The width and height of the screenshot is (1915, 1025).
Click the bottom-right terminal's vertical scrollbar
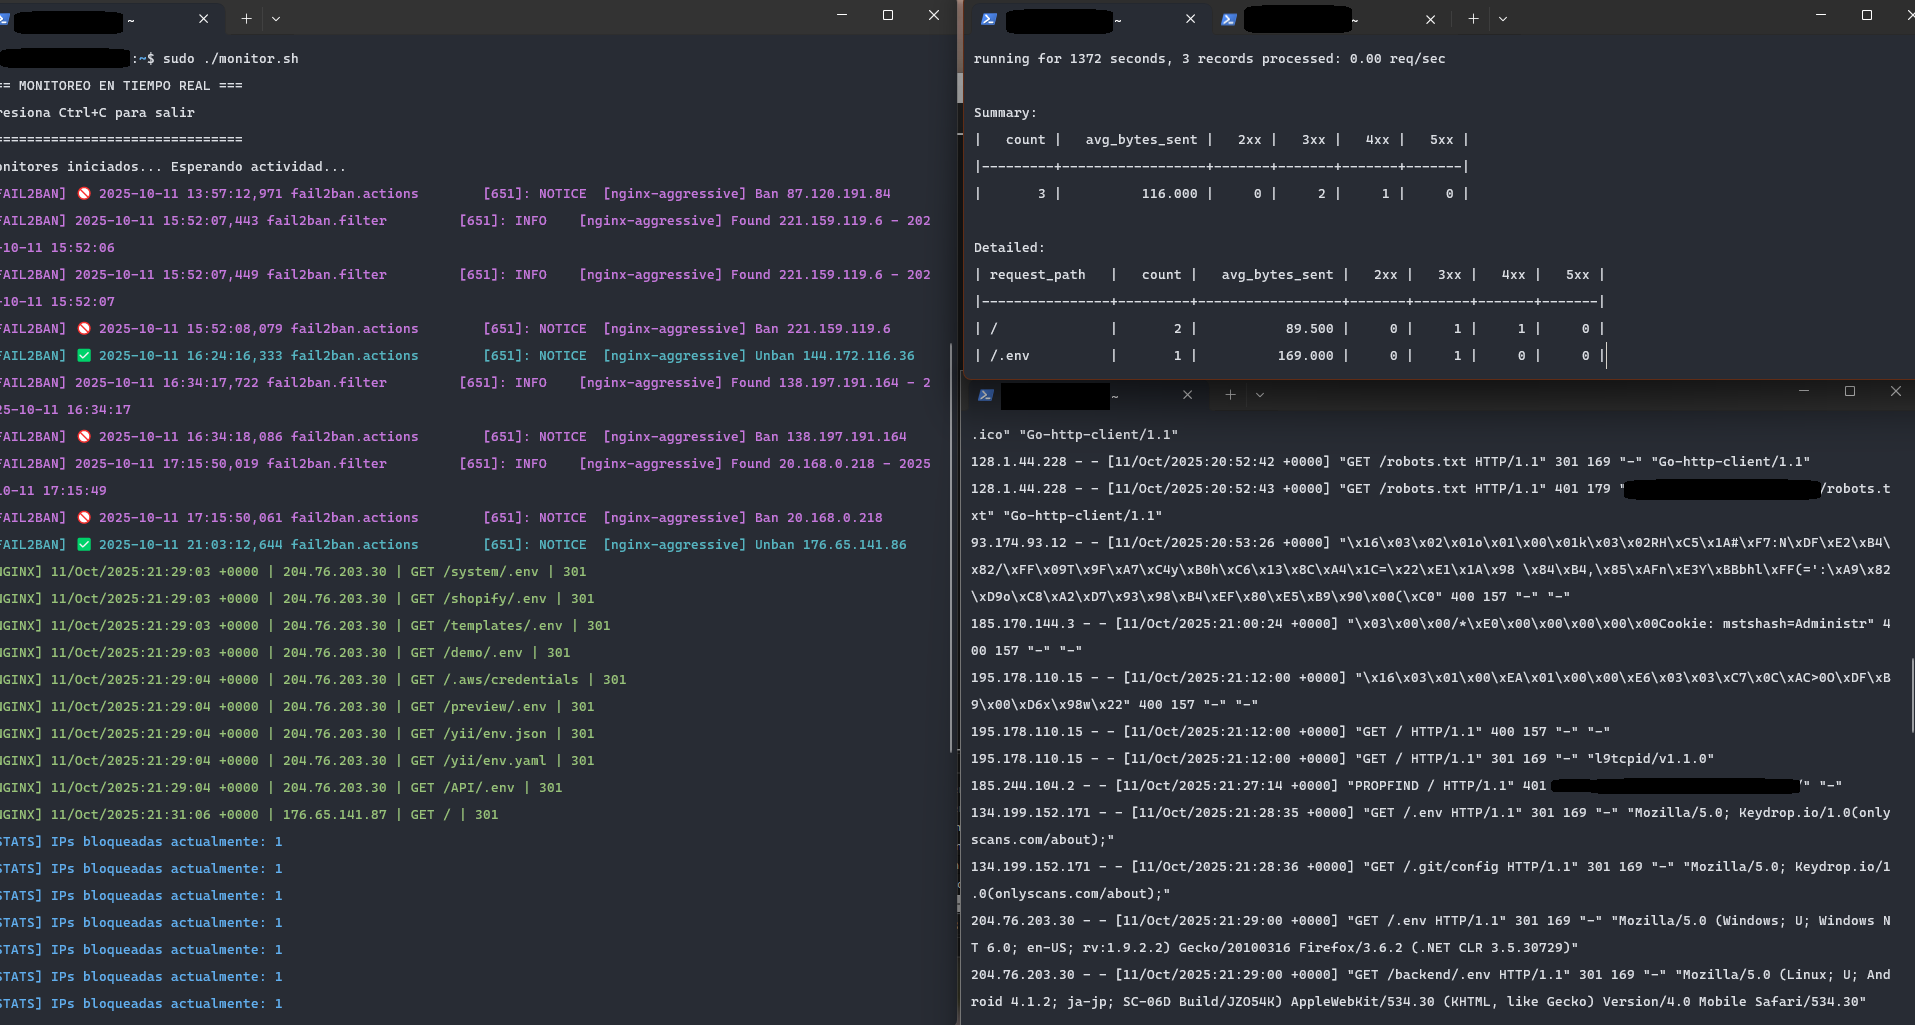pos(1911,695)
